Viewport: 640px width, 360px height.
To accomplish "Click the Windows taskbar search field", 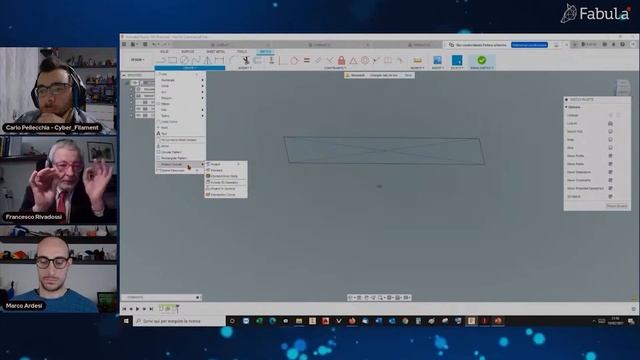I will [179, 321].
